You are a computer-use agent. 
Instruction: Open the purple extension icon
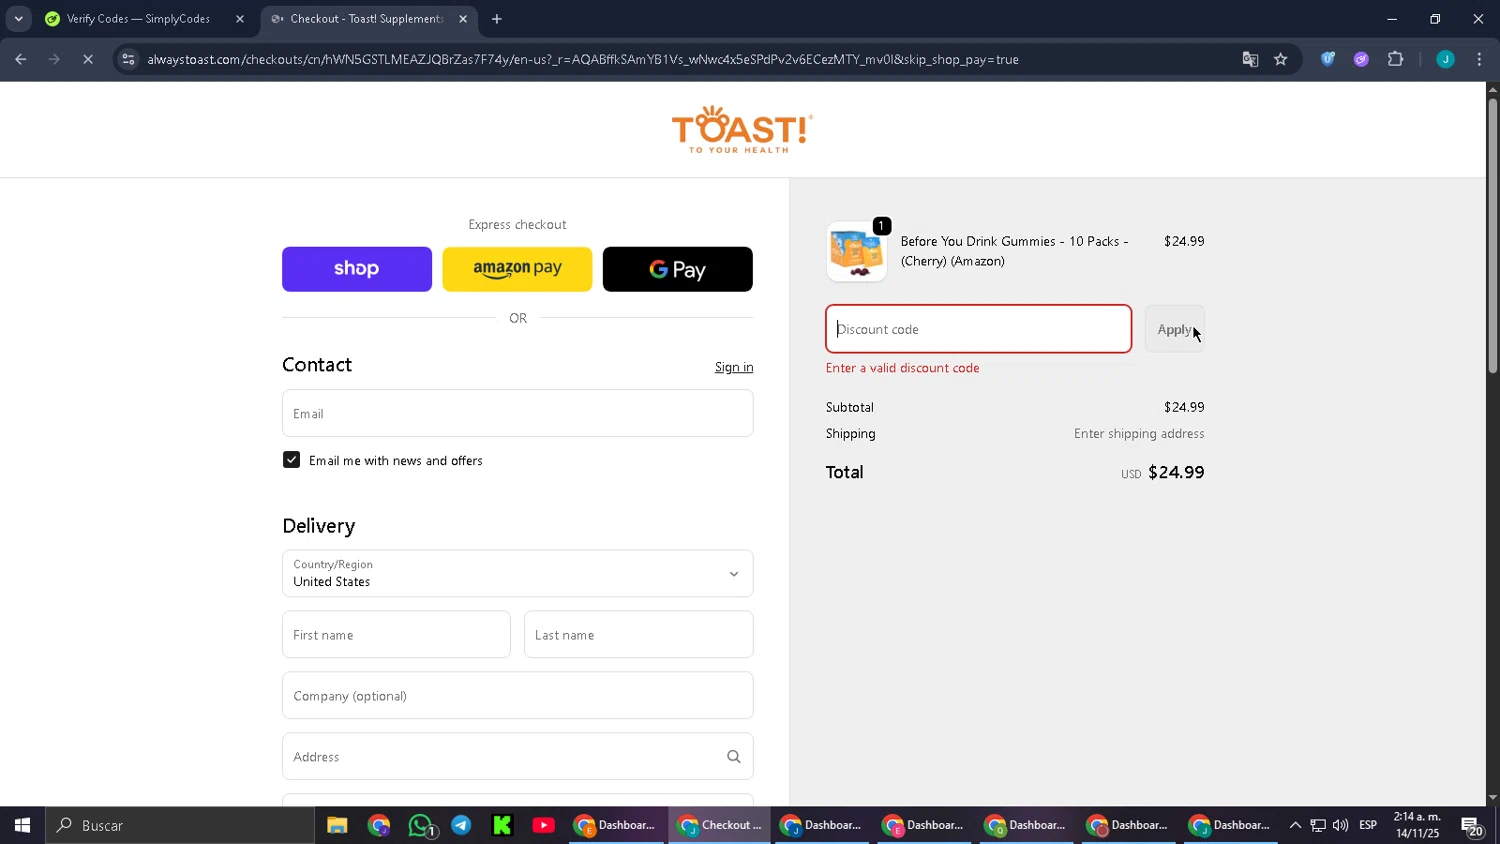(1361, 59)
